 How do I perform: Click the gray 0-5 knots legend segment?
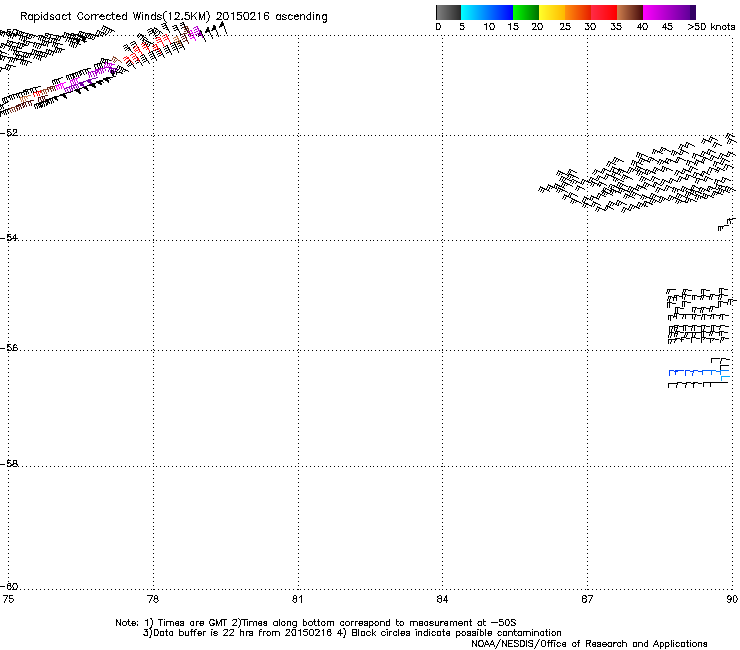pos(448,12)
